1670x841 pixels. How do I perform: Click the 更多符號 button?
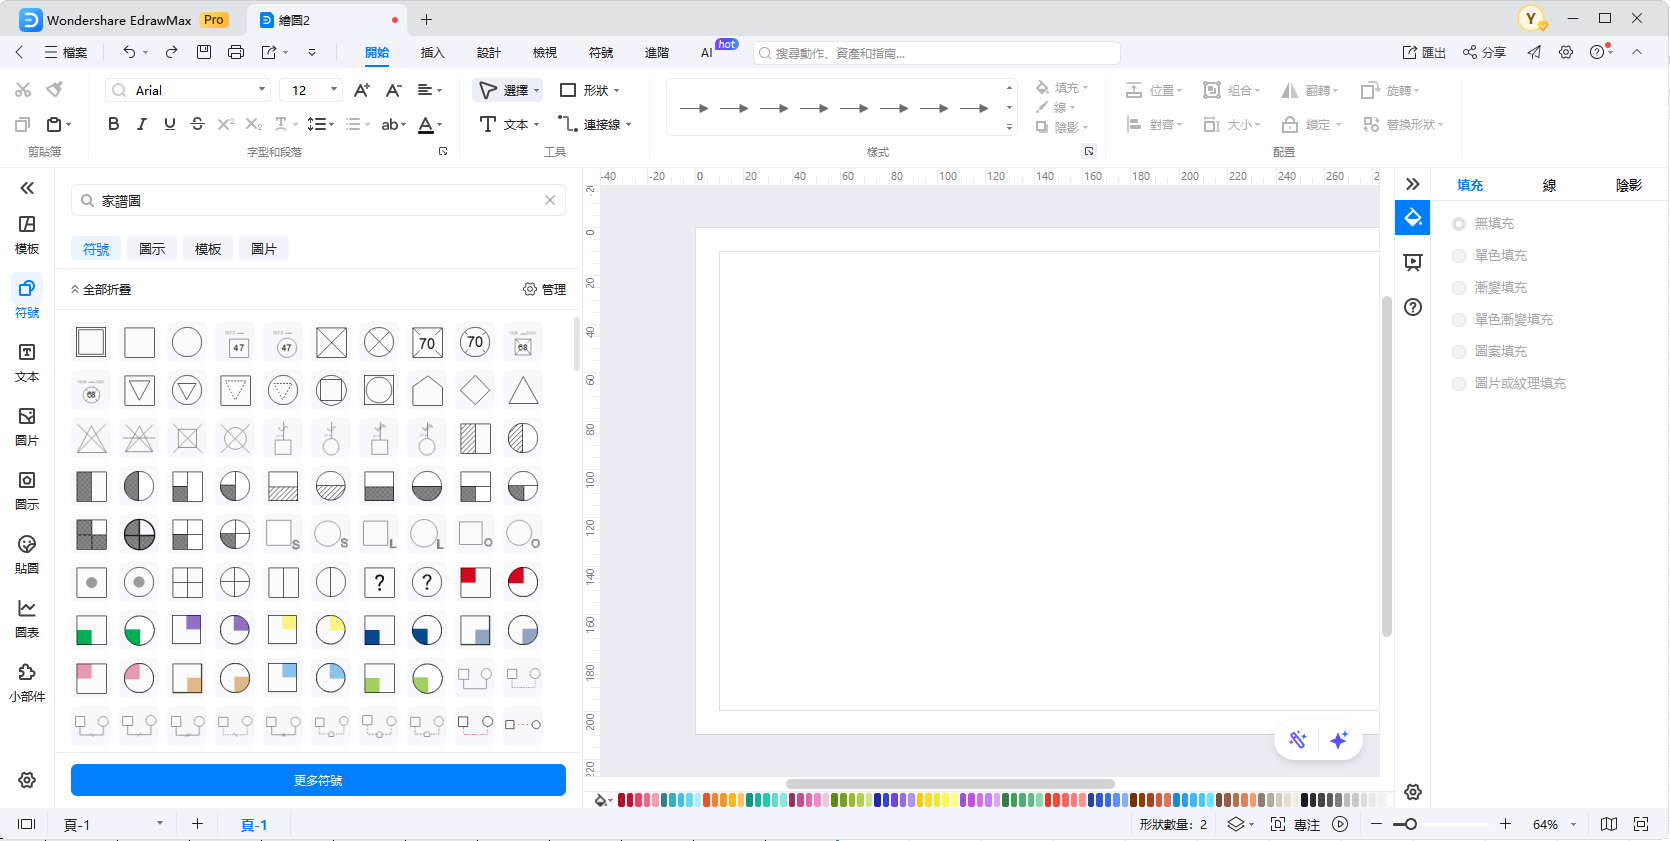click(x=318, y=780)
